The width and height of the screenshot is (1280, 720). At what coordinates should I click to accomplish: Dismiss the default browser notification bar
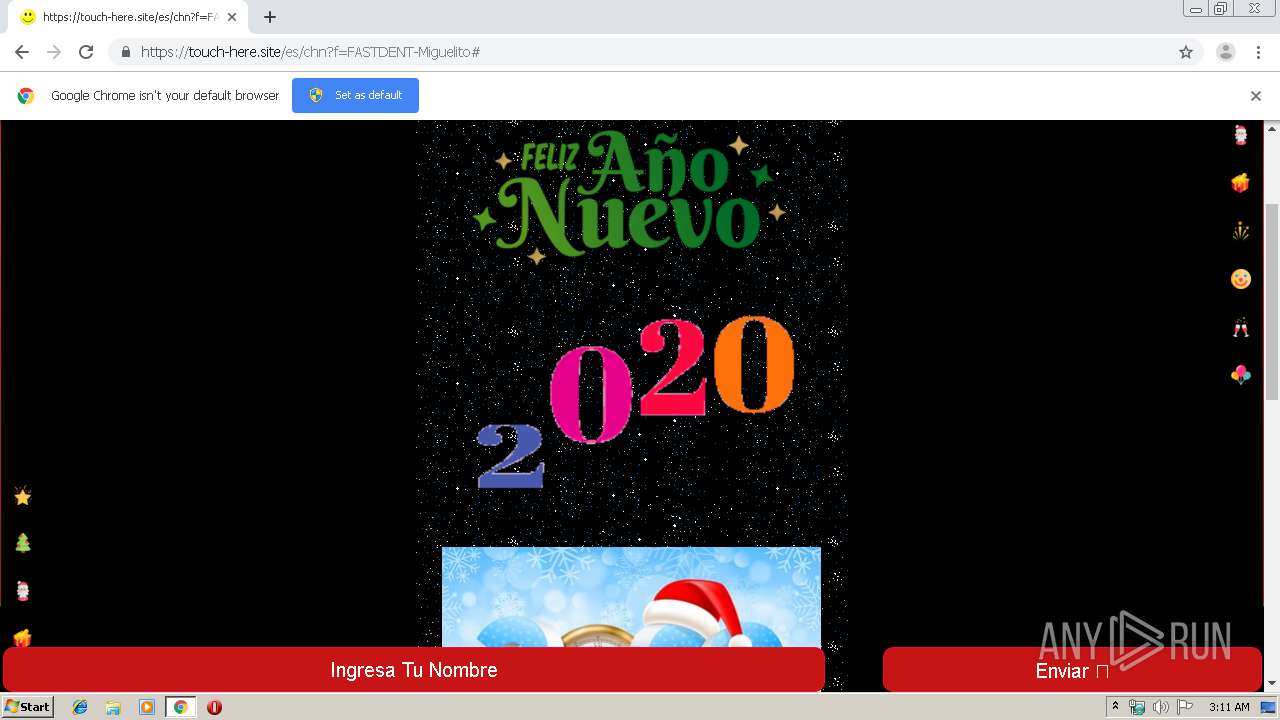tap(1256, 96)
